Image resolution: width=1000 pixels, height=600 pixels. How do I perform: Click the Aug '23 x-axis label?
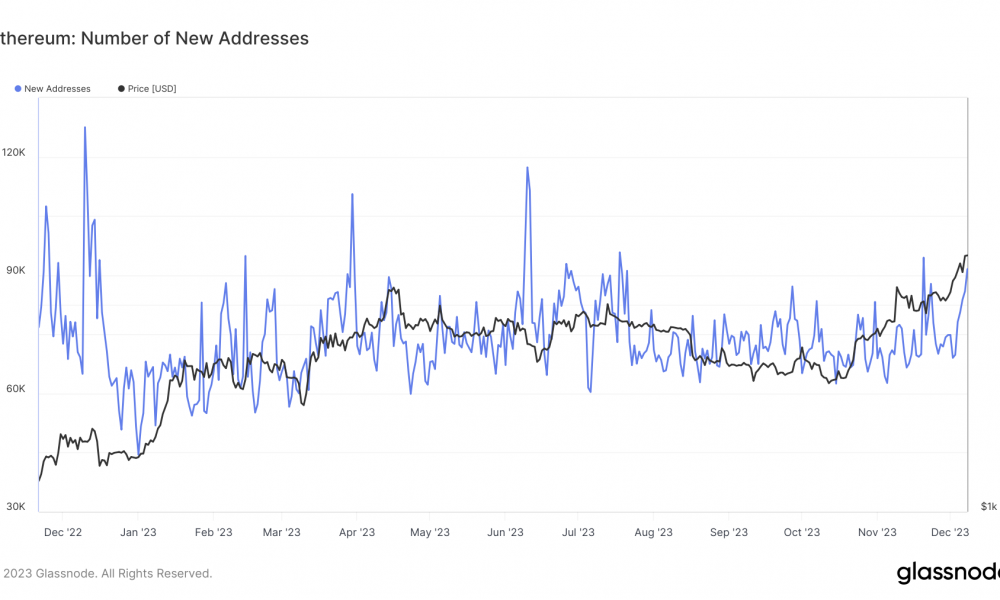pyautogui.click(x=654, y=532)
